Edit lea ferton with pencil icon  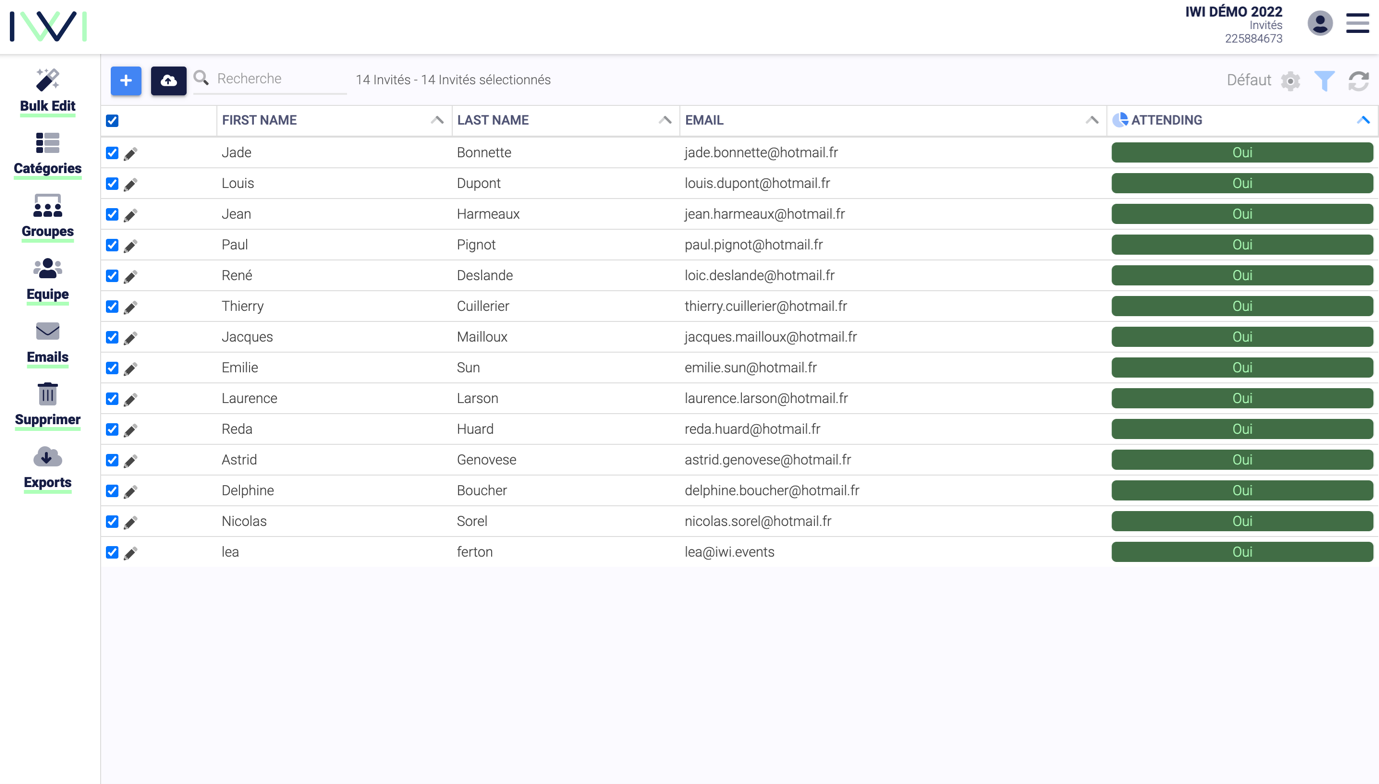tap(131, 553)
